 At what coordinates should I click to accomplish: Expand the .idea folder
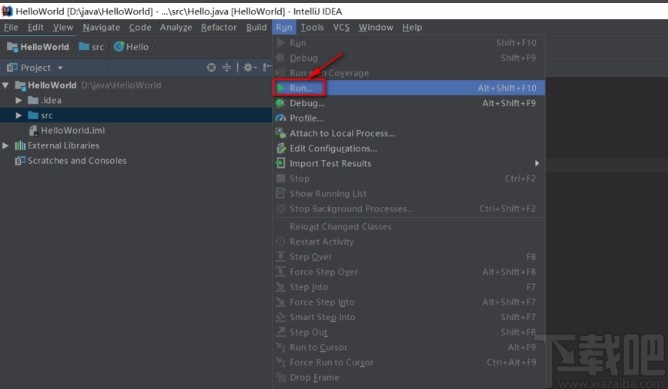pyautogui.click(x=18, y=101)
